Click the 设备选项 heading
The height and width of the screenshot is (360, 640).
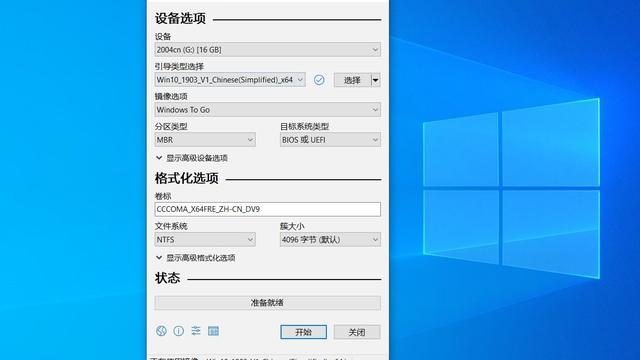coord(180,18)
